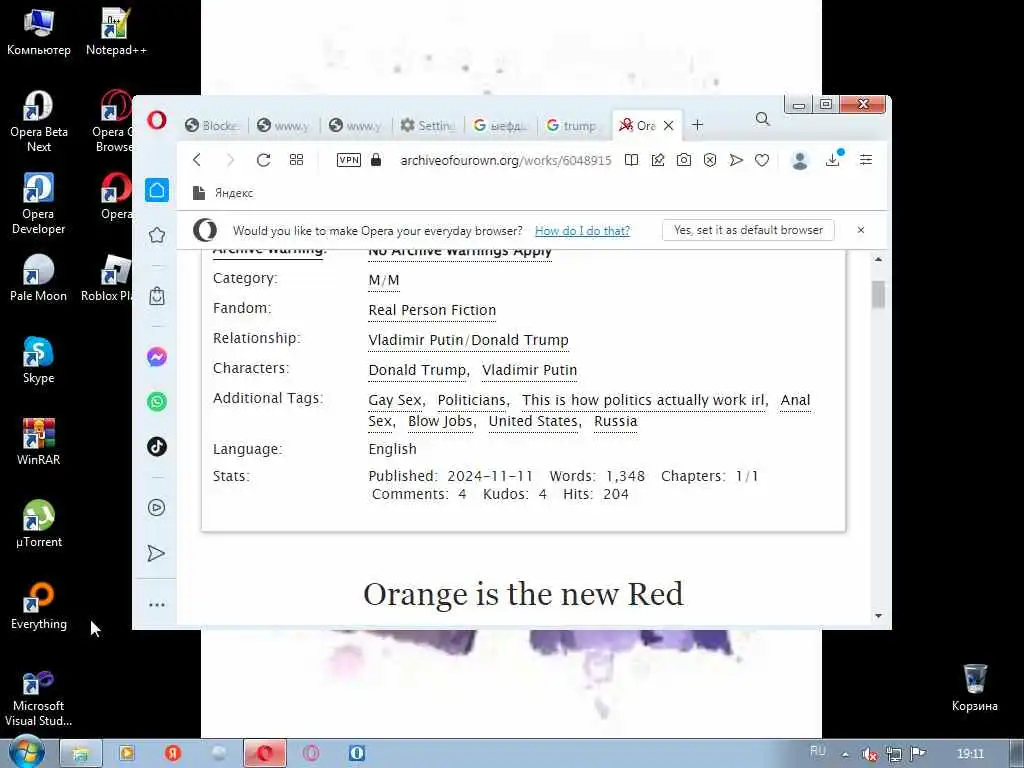Open WhatsApp in the sidebar
The height and width of the screenshot is (768, 1024).
tap(157, 402)
